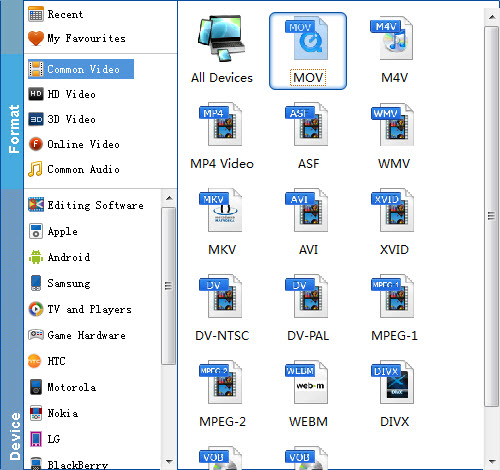Open the Recent category
Viewport: 500px width, 470px height.
[56, 14]
